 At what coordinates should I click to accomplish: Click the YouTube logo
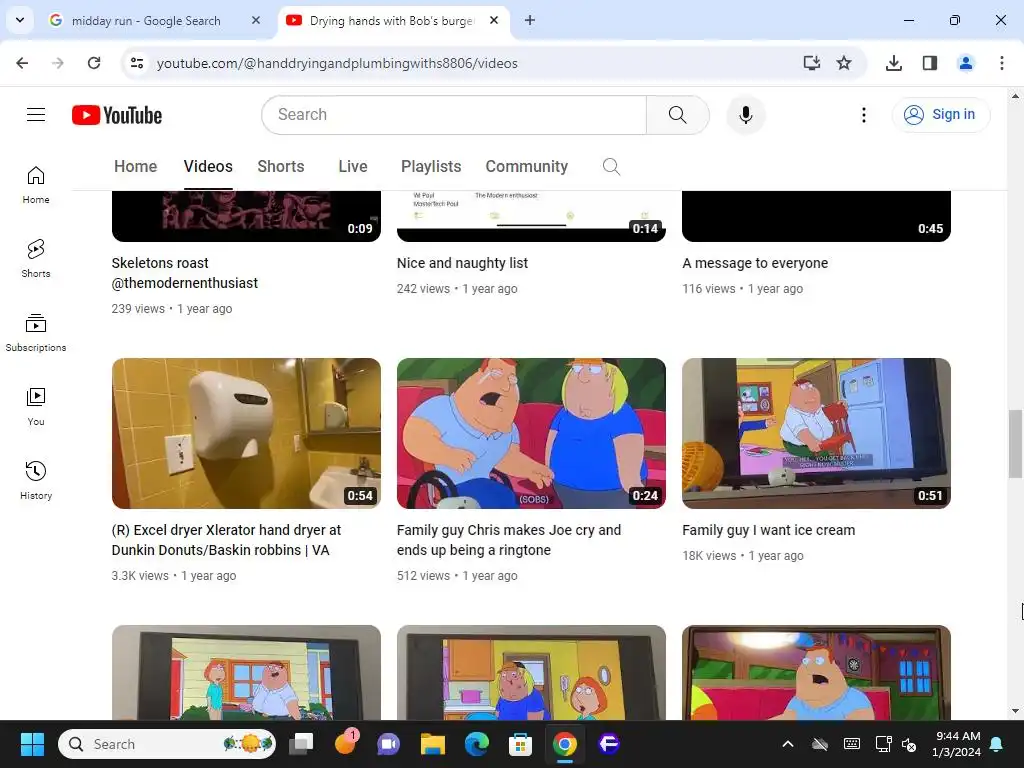point(117,115)
